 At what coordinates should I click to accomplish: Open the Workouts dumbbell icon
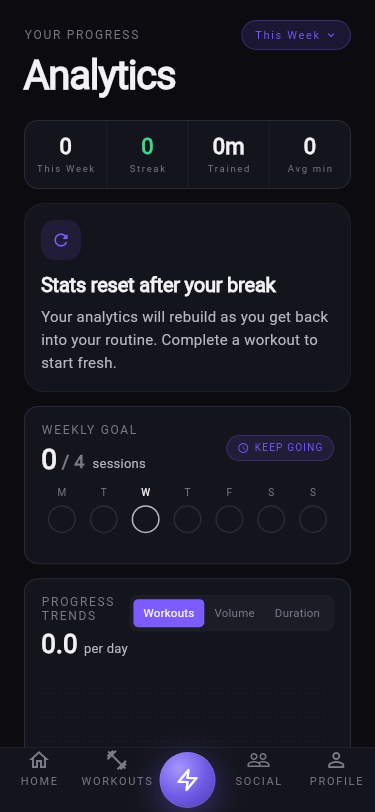pyautogui.click(x=117, y=760)
